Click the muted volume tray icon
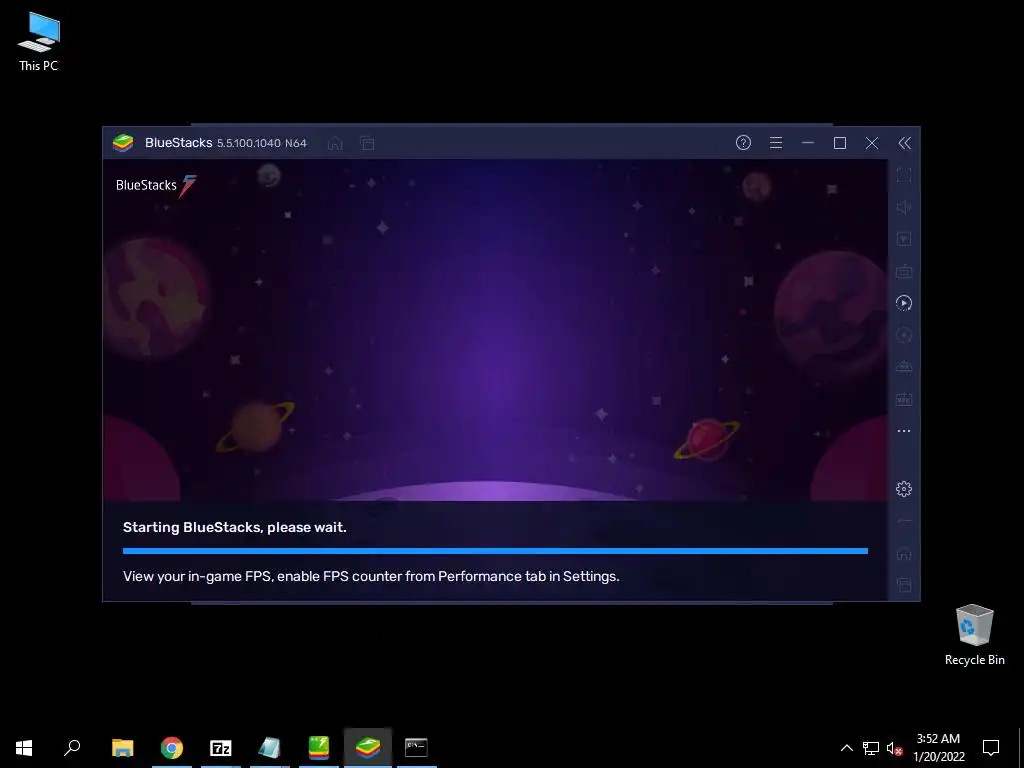 click(895, 748)
